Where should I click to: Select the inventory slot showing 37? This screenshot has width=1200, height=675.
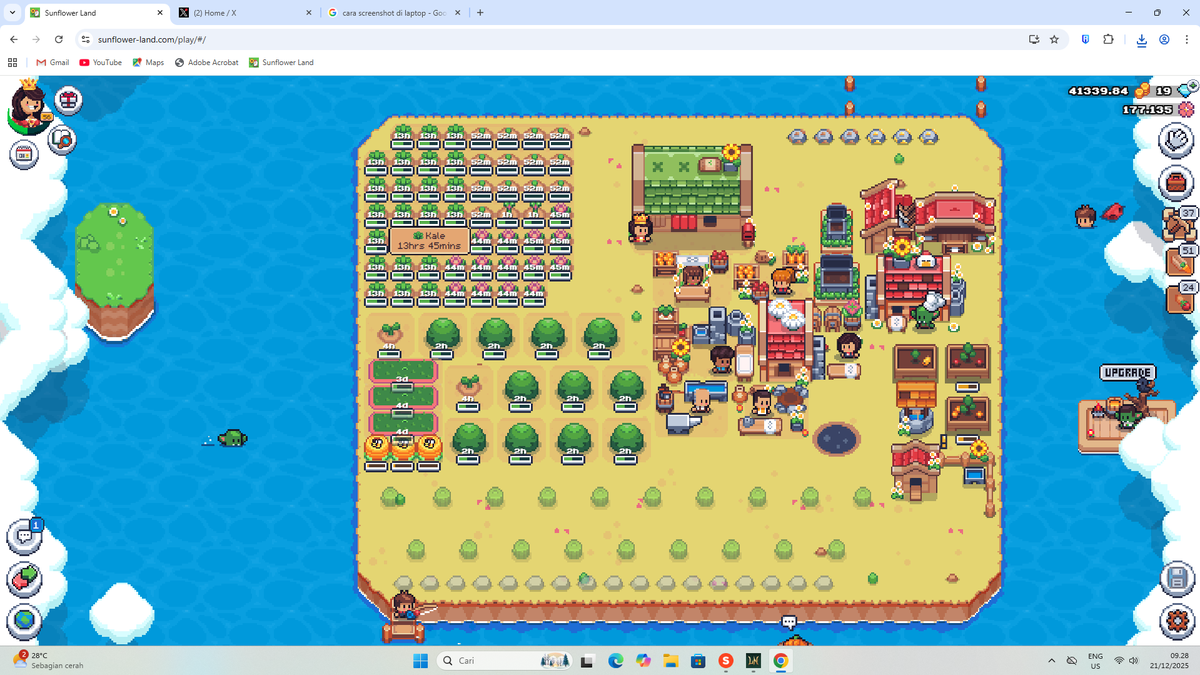(1180, 223)
